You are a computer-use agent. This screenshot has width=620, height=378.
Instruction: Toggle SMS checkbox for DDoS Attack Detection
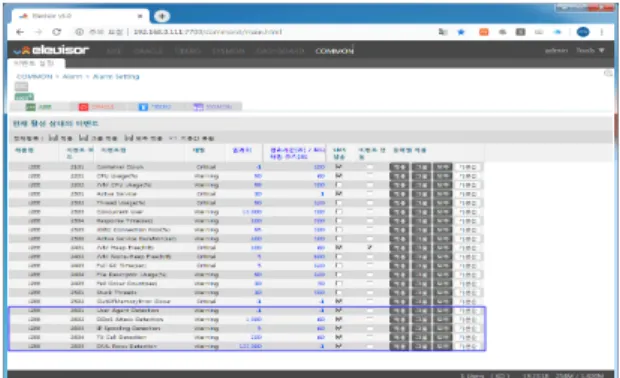338,319
